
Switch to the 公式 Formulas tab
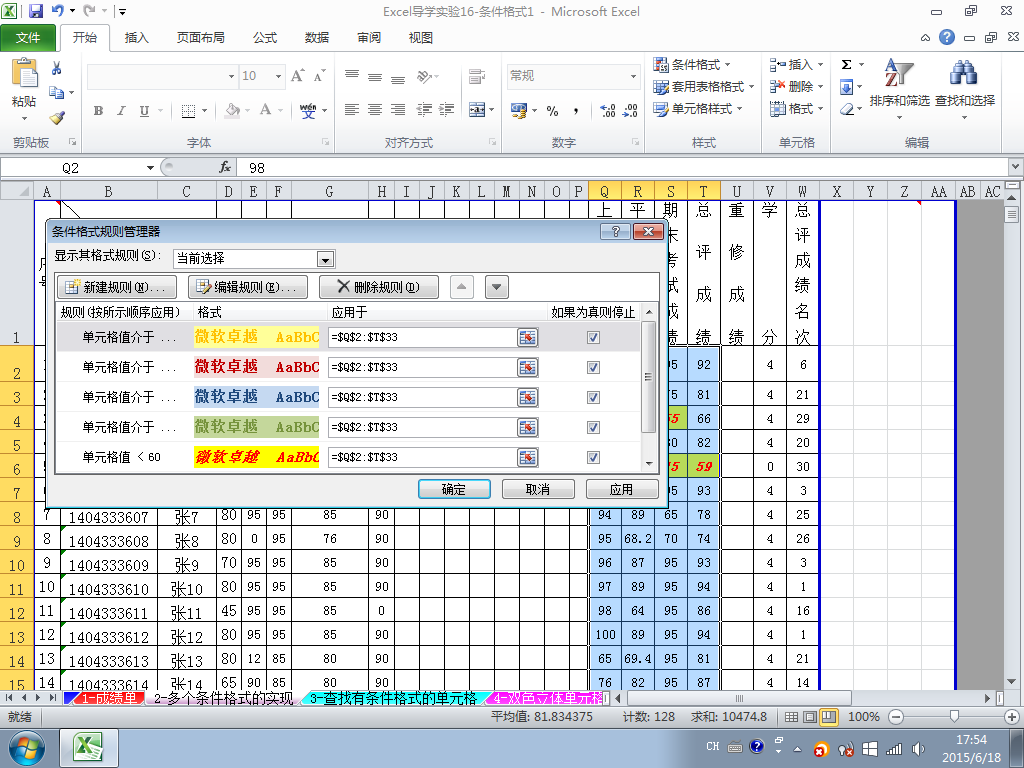pos(264,38)
